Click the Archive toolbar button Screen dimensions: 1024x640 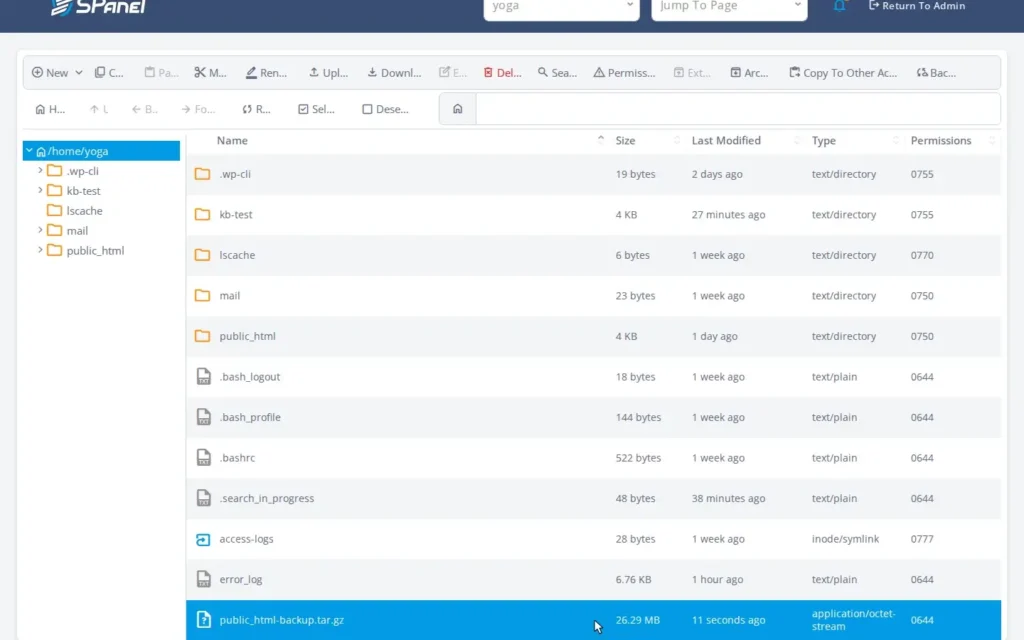click(x=749, y=72)
